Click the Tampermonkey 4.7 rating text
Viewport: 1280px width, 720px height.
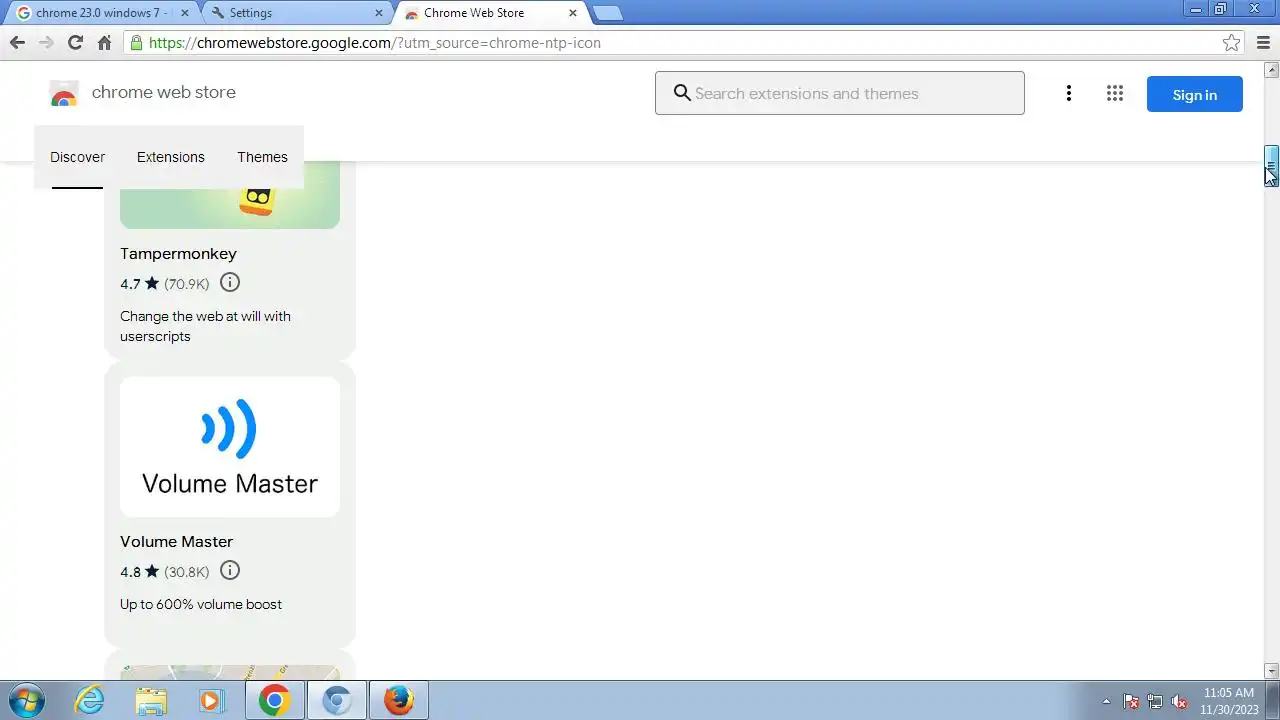[x=130, y=284]
